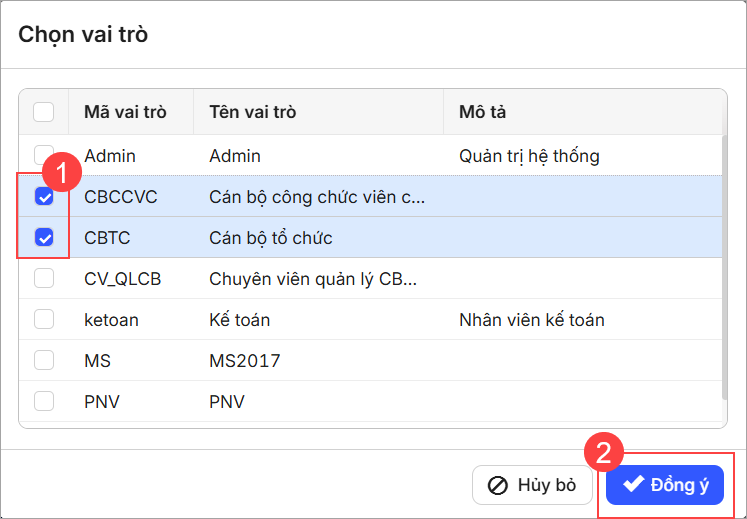Tick the MS role checkbox
This screenshot has width=747, height=519.
coord(44,360)
